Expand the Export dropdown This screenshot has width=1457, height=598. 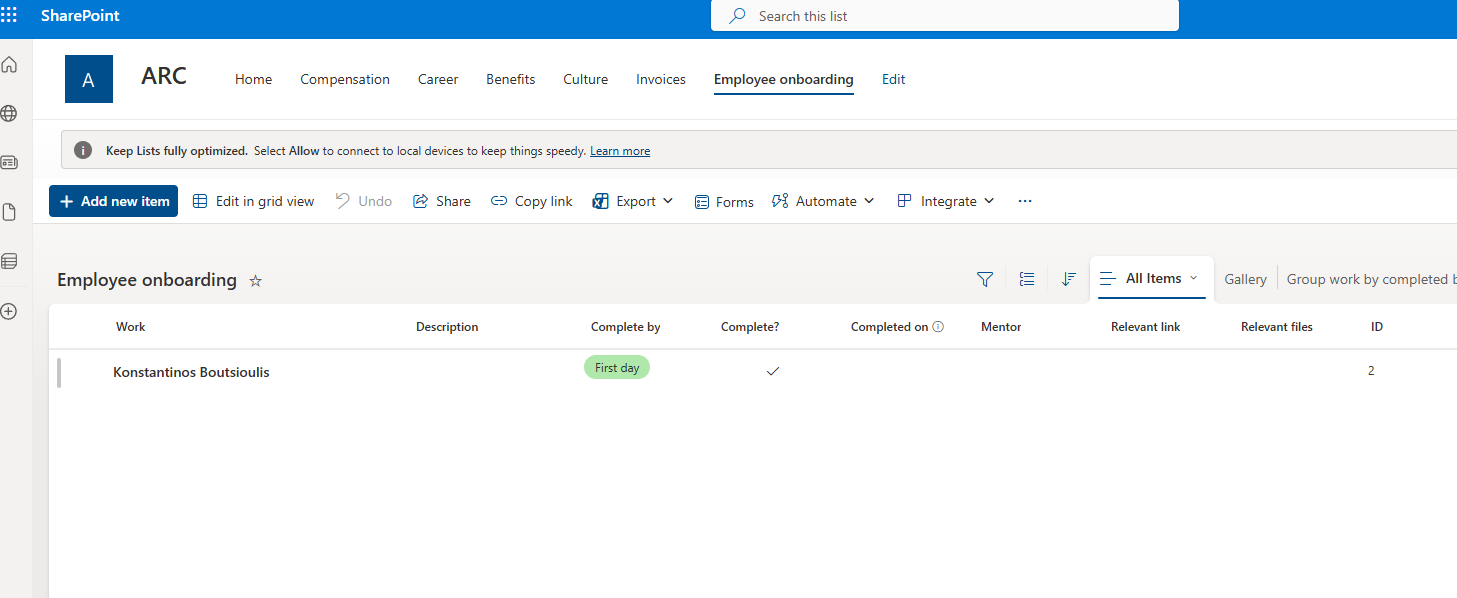pyautogui.click(x=633, y=201)
